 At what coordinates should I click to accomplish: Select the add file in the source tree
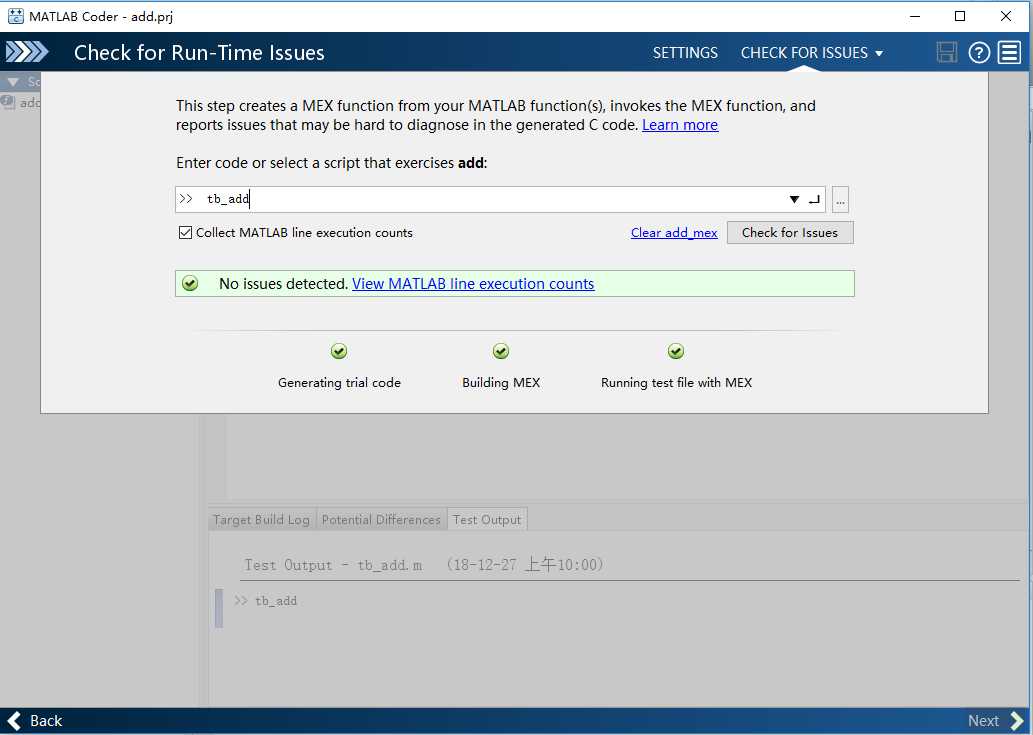22,102
